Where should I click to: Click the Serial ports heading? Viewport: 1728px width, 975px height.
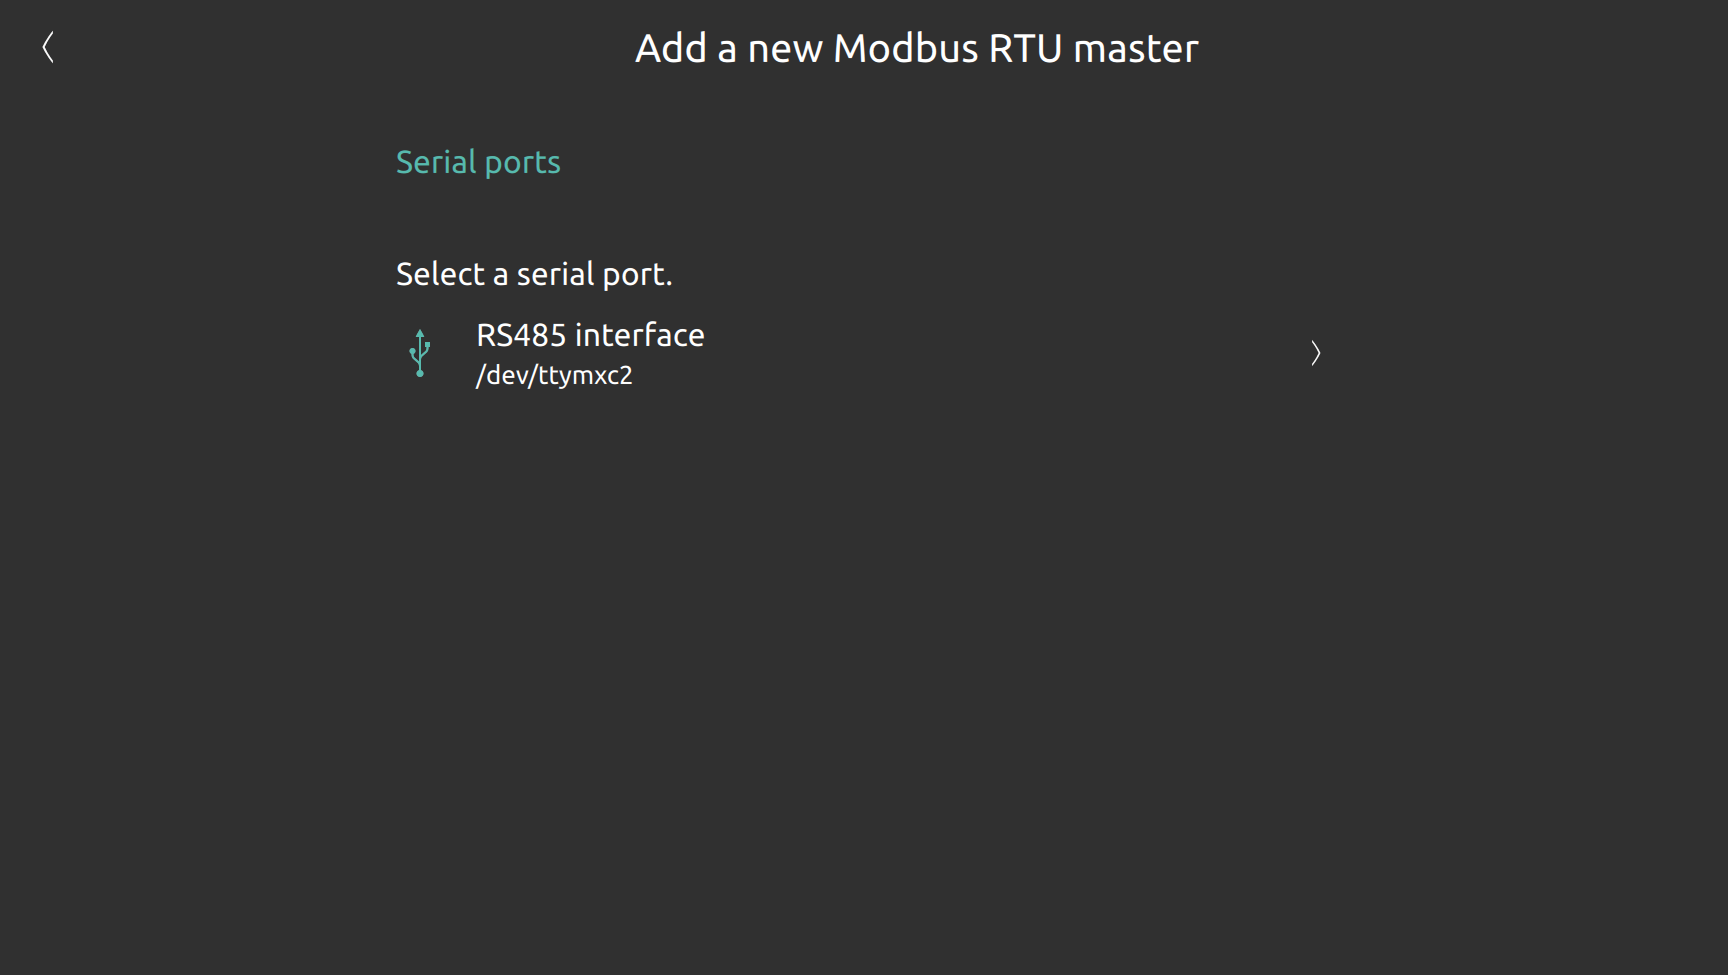point(478,162)
